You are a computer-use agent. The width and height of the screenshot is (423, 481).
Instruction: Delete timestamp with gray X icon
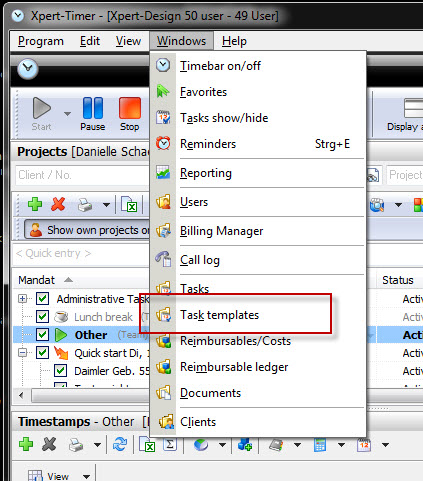49,444
